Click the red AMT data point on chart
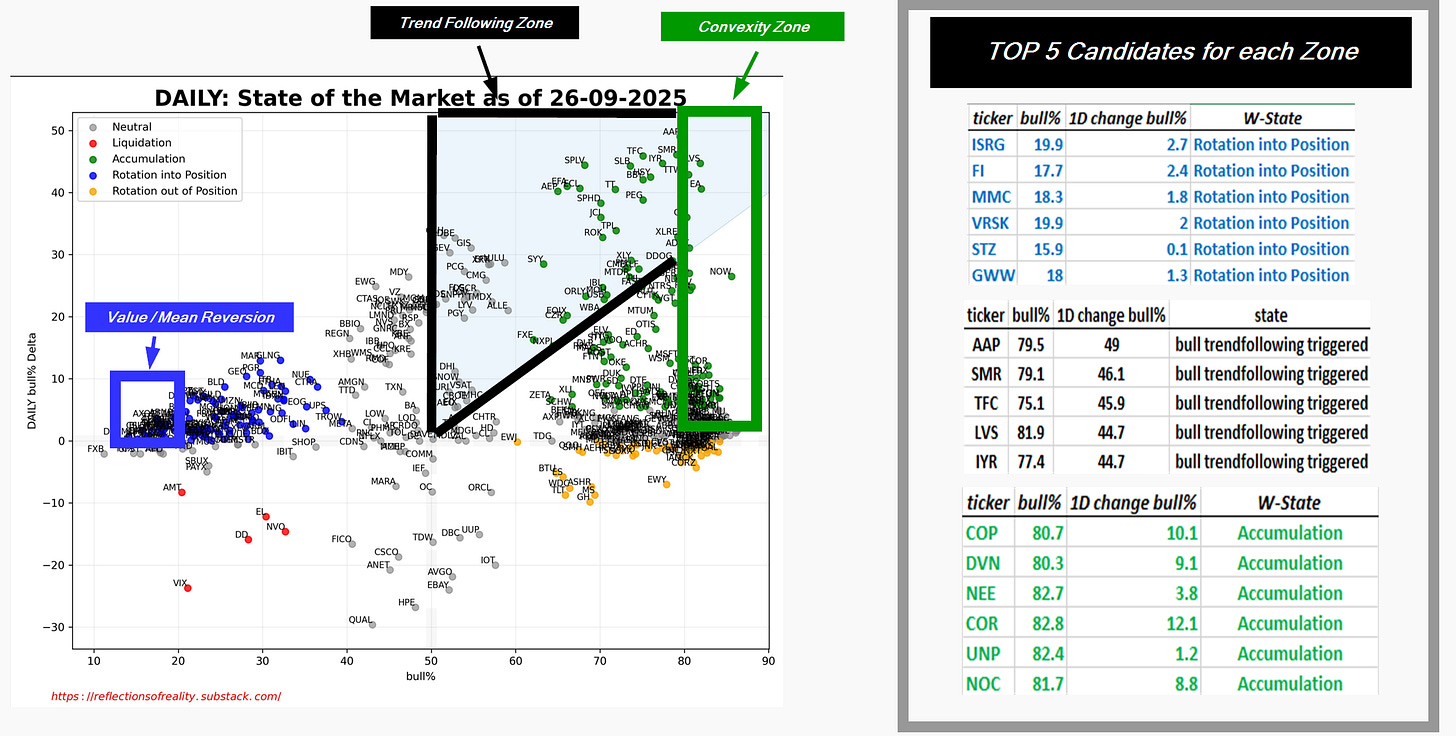This screenshot has width=1456, height=736. coord(181,492)
